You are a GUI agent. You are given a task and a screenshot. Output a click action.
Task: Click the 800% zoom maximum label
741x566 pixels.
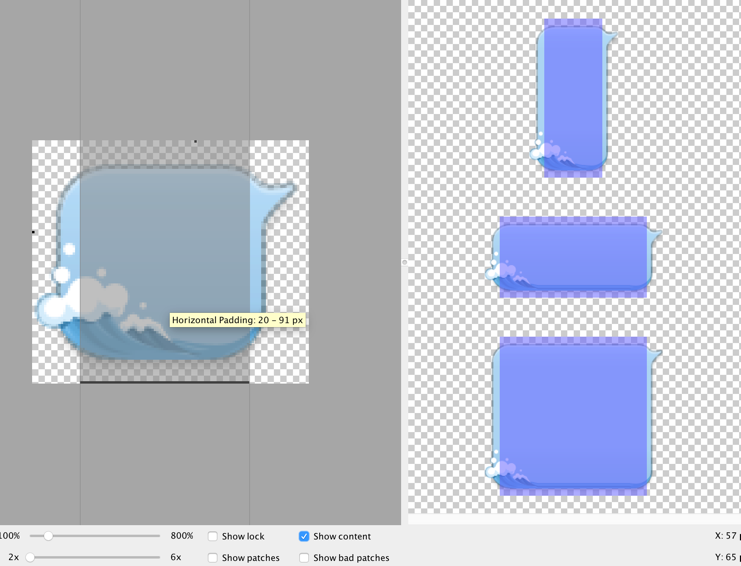pyautogui.click(x=182, y=536)
